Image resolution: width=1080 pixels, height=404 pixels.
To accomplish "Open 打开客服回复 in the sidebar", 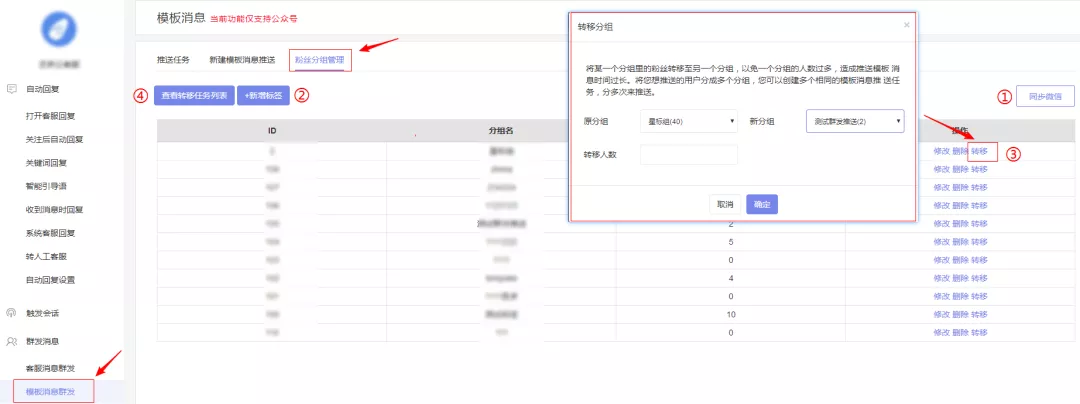I will (50, 116).
